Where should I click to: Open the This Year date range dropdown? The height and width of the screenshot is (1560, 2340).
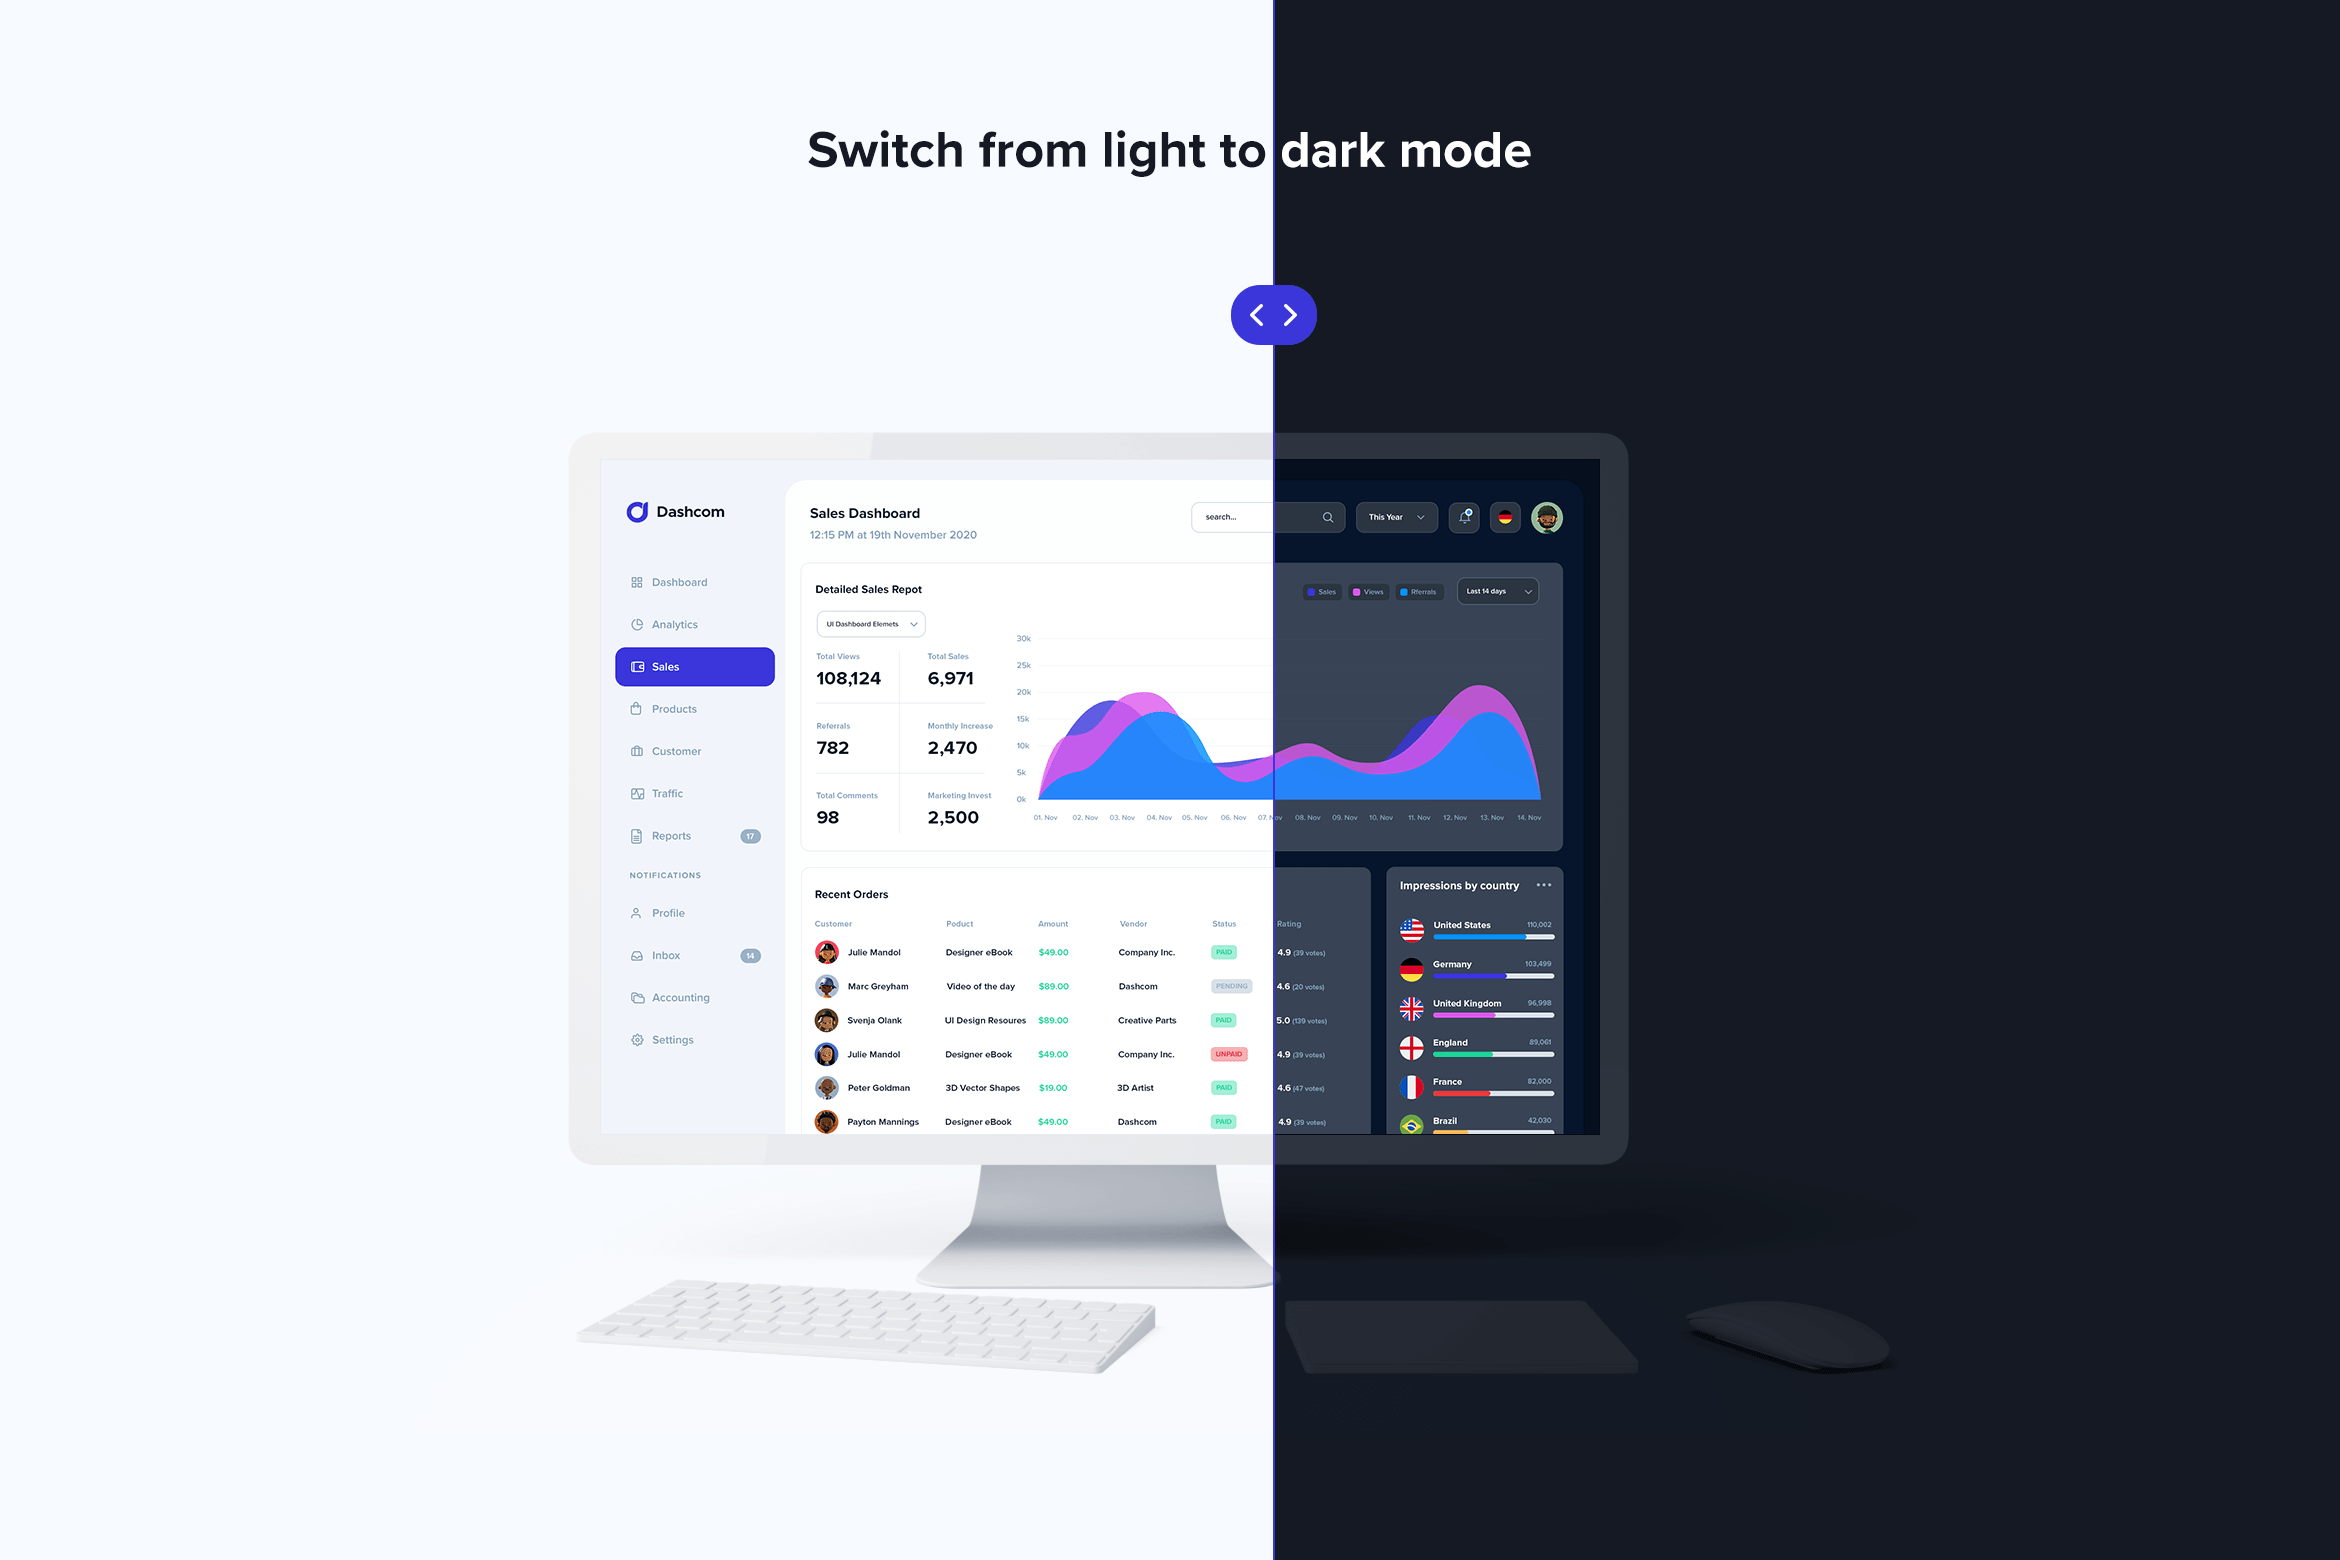click(1393, 517)
